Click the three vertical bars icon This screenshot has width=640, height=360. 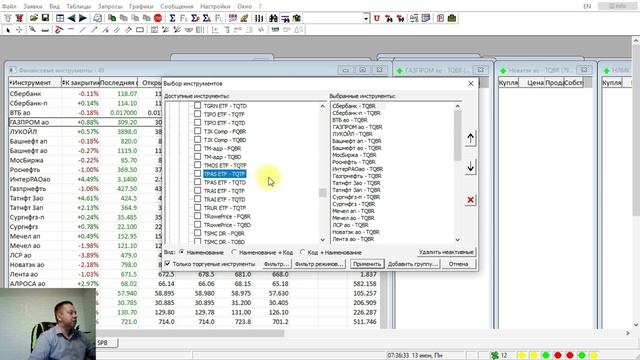click(259, 18)
